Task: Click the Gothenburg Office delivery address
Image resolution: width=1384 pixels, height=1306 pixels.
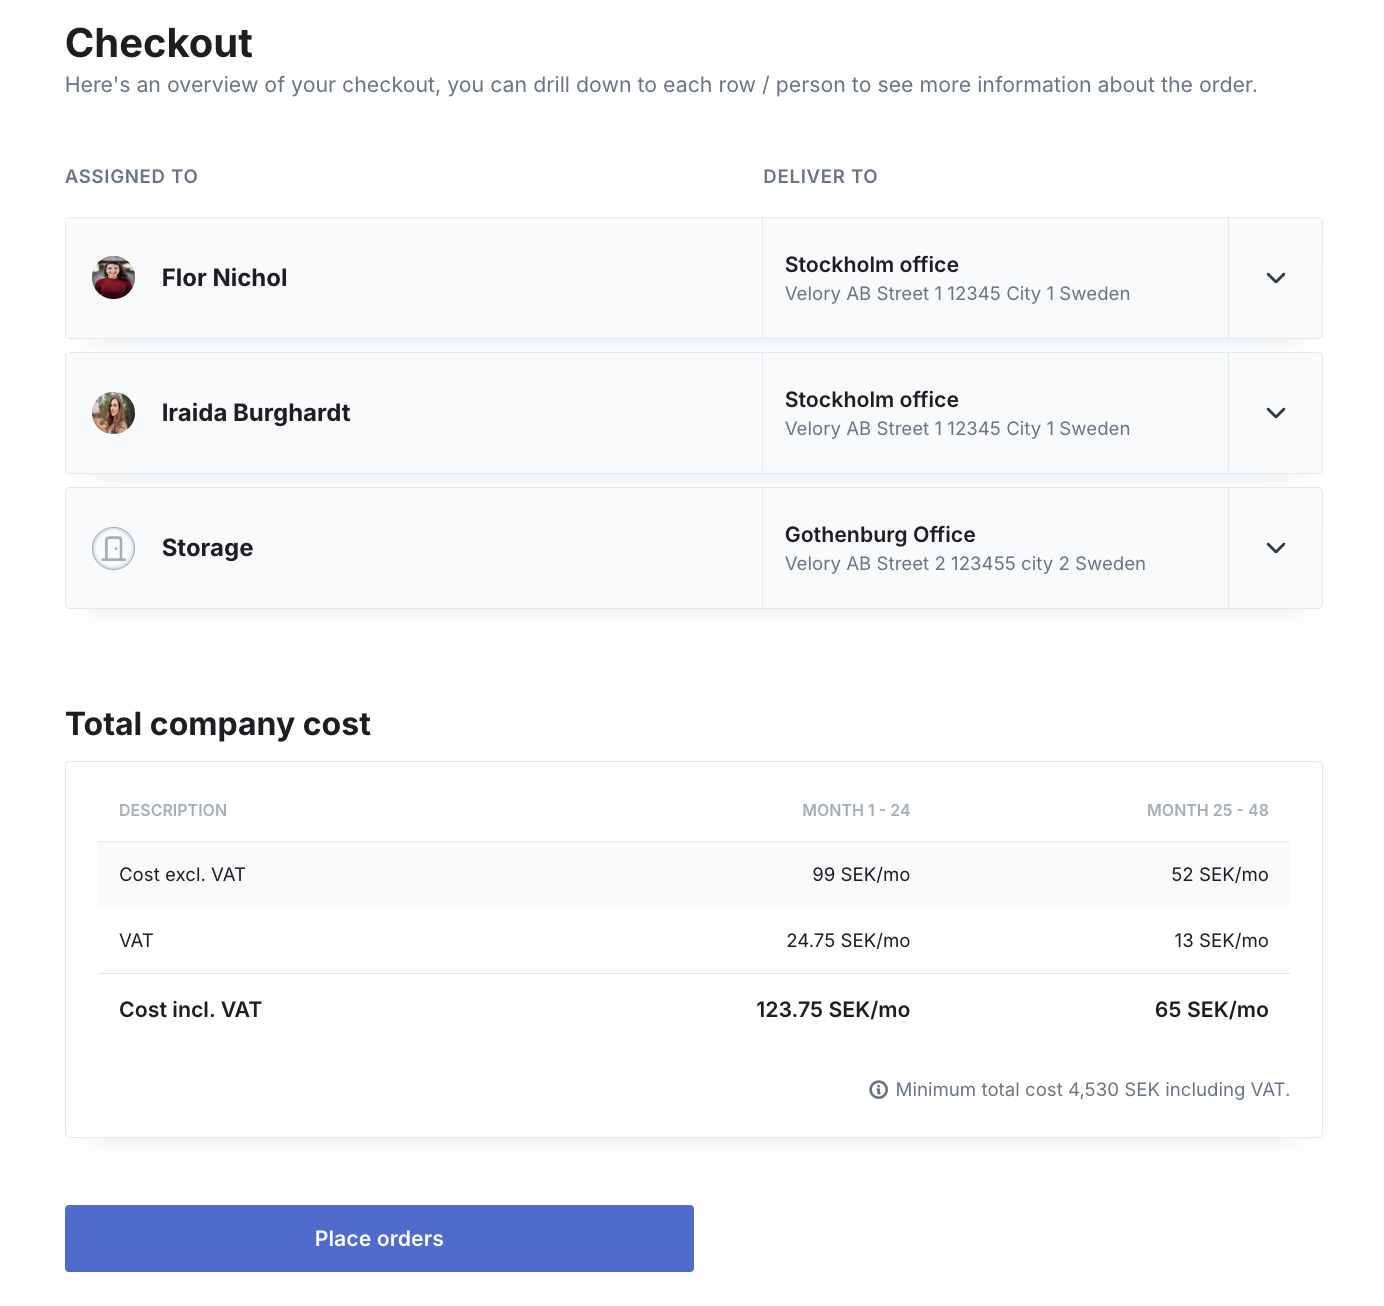Action: click(x=965, y=549)
